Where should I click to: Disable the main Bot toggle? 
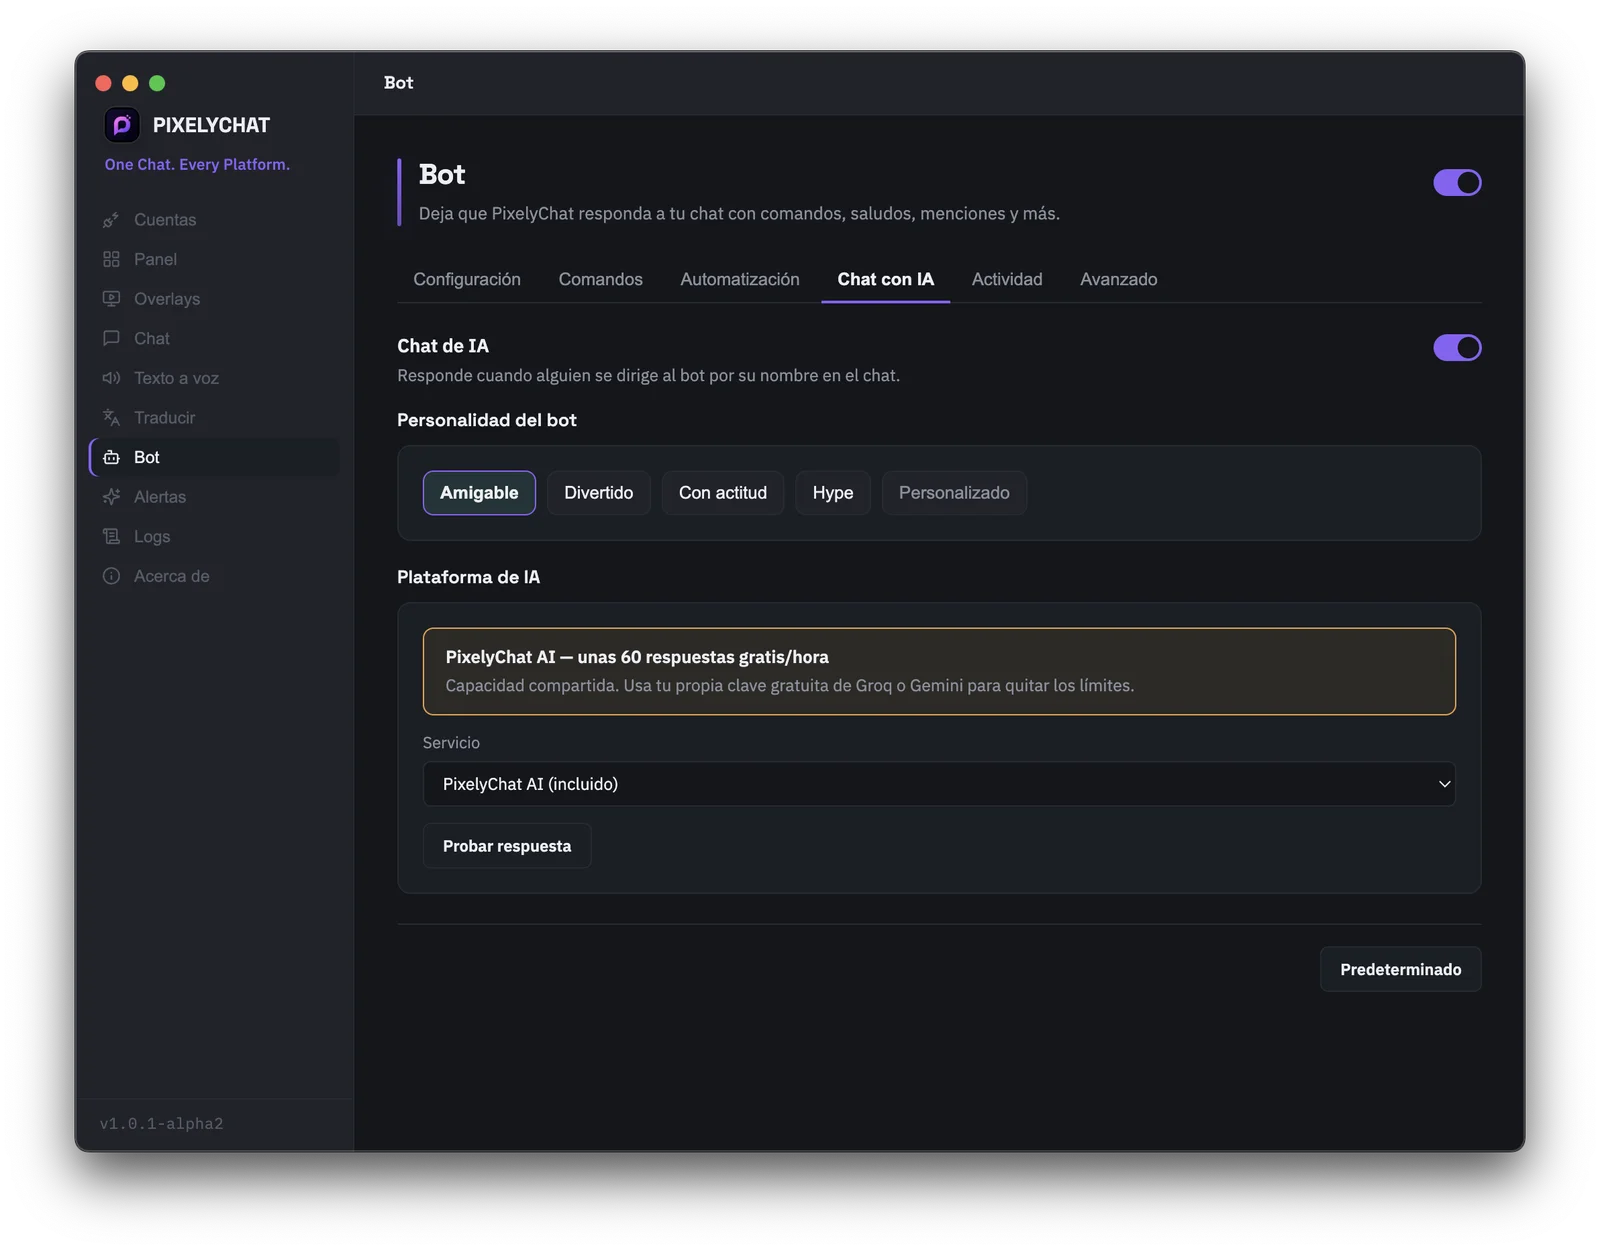[x=1457, y=183]
